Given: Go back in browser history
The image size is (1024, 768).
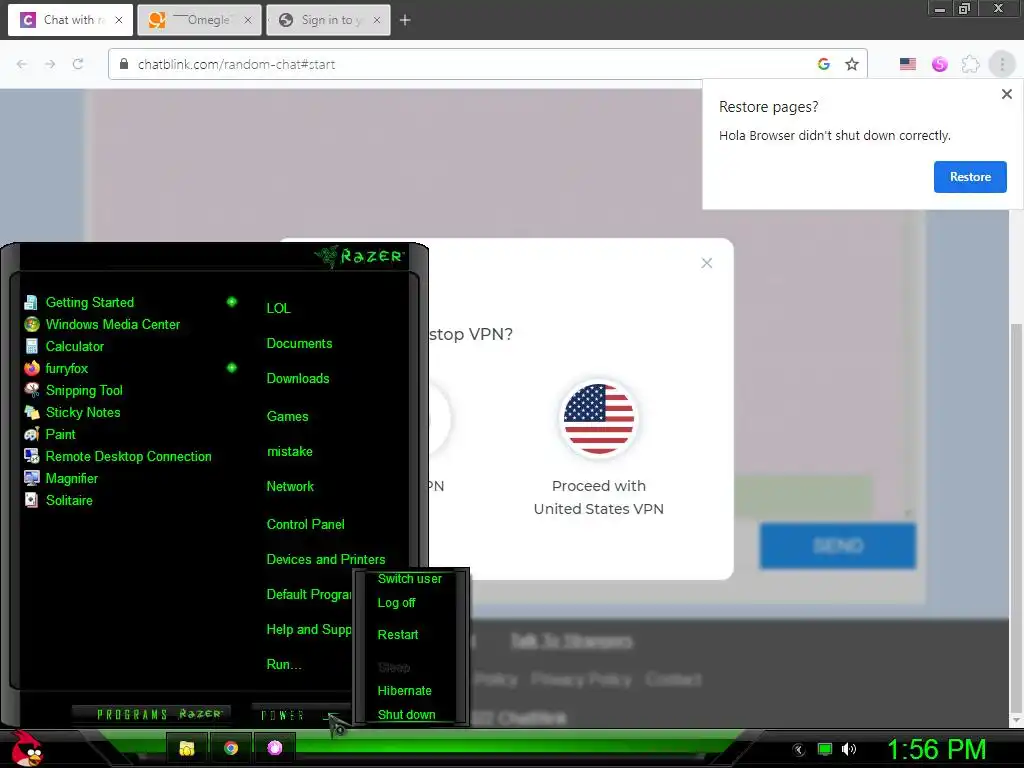Looking at the screenshot, I should click(x=22, y=64).
